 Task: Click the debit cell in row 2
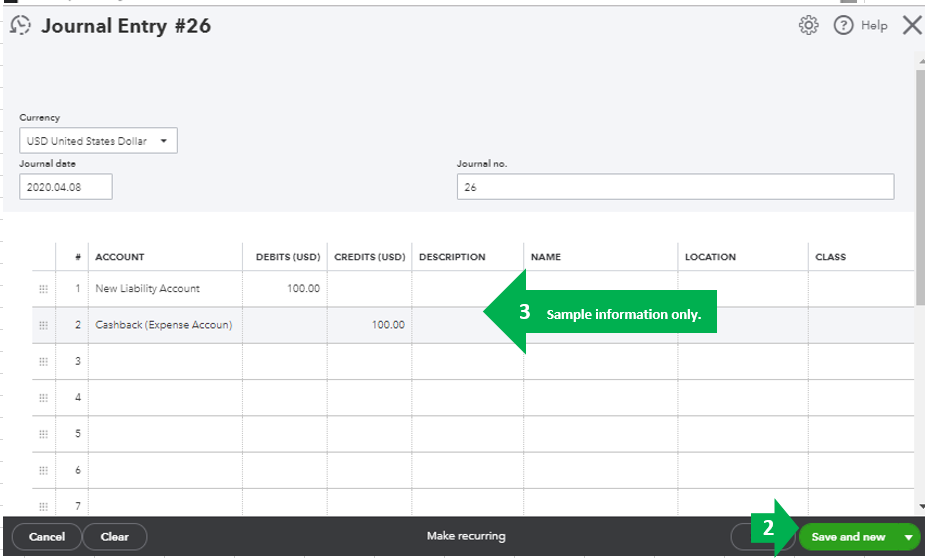285,325
